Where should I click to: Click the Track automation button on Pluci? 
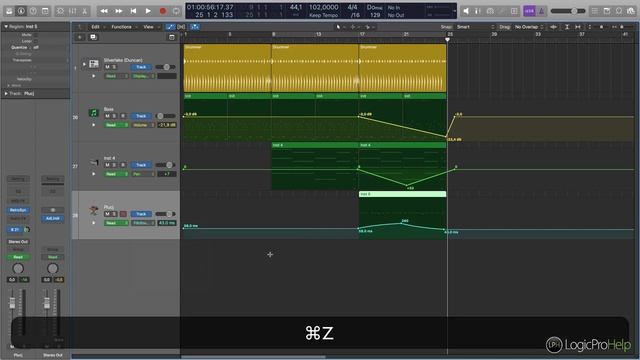[141, 214]
